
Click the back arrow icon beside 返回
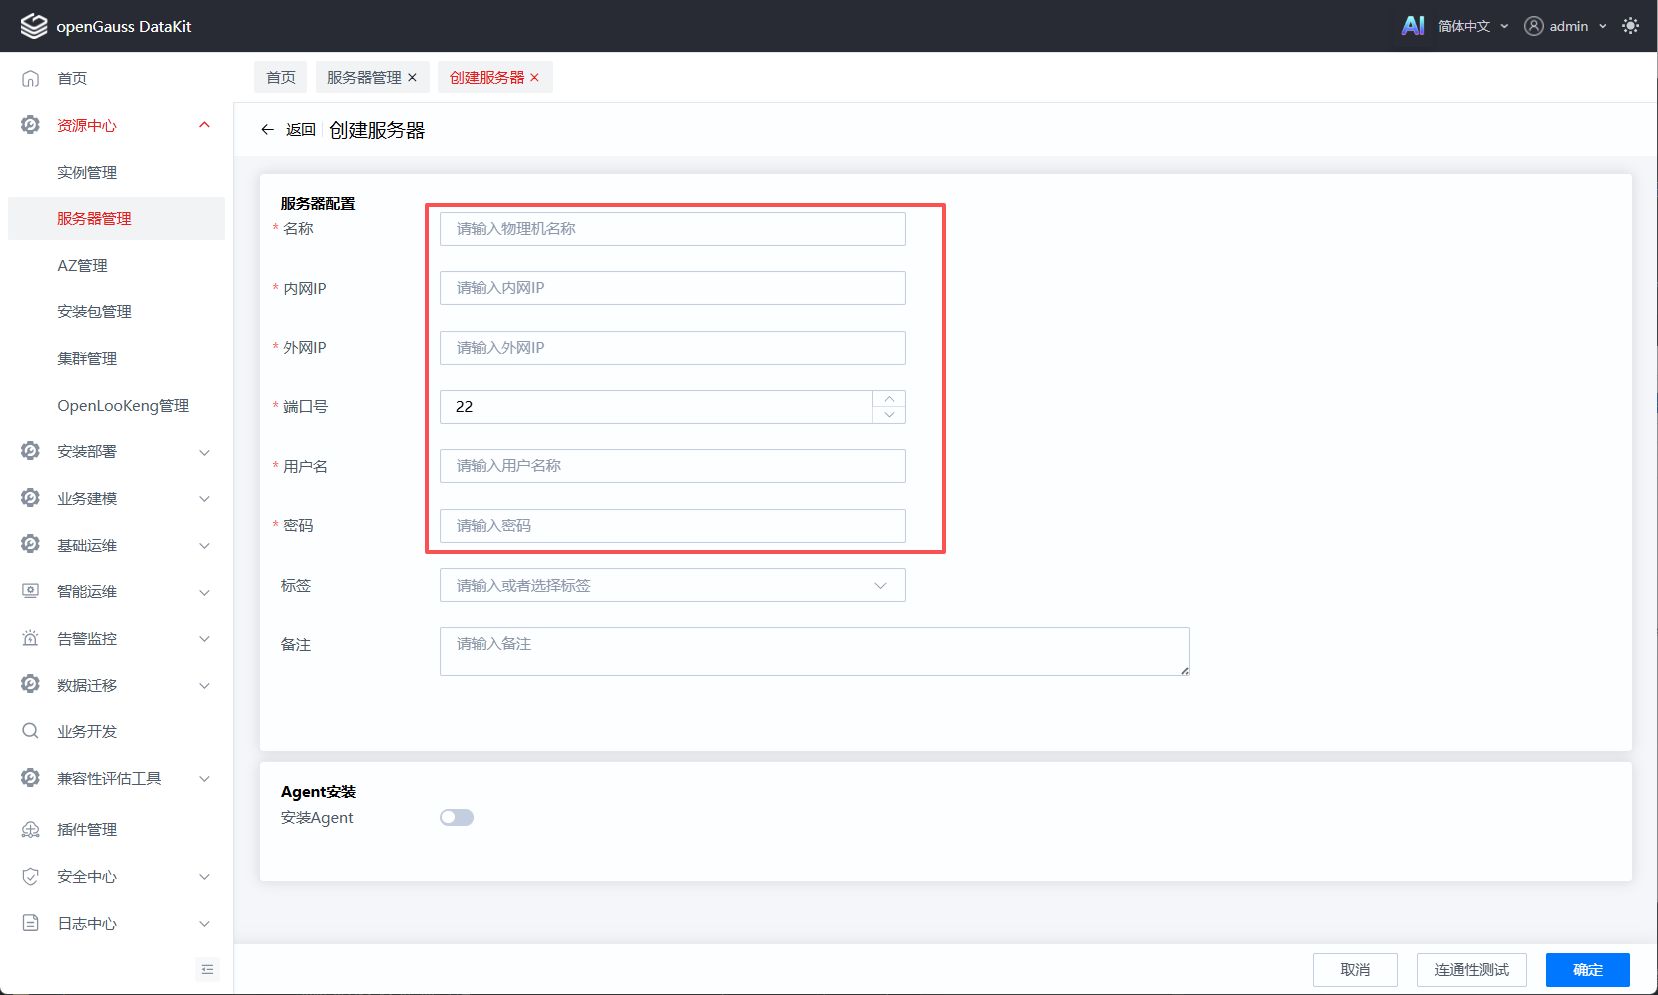click(x=267, y=129)
